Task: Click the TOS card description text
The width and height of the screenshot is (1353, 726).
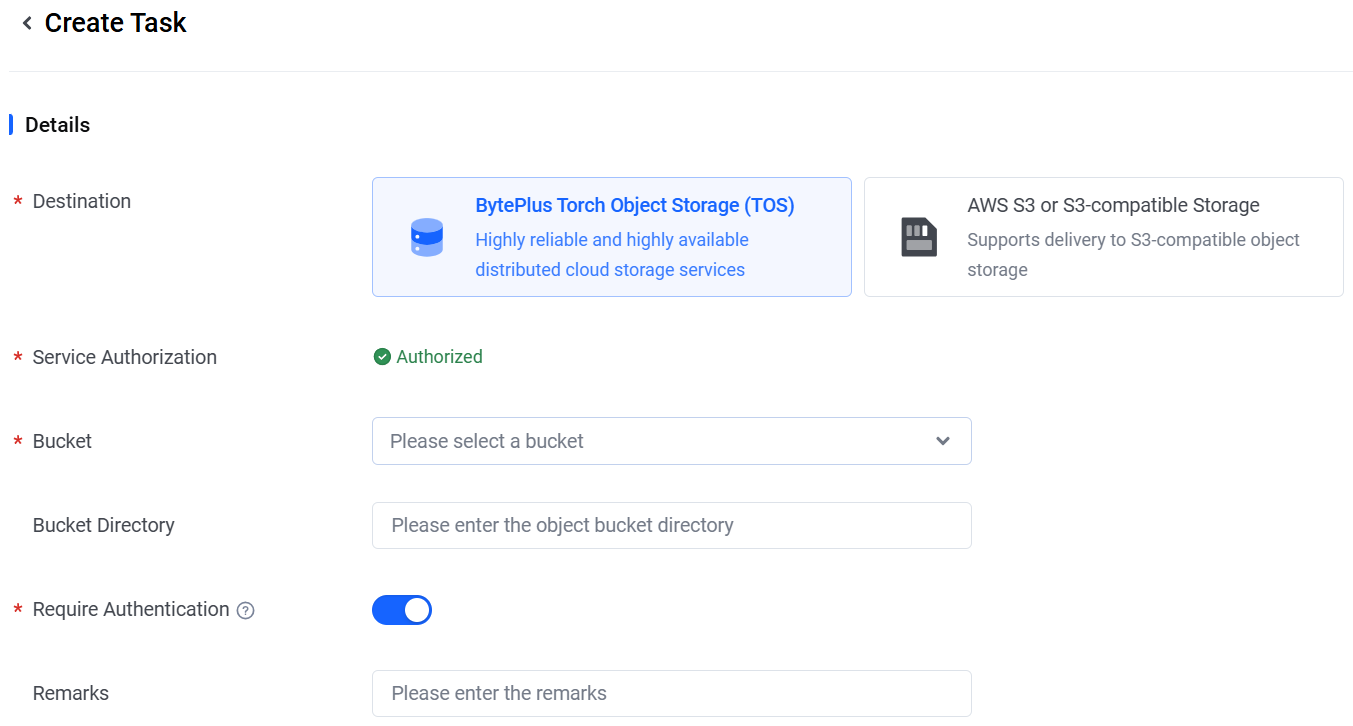Action: [611, 255]
